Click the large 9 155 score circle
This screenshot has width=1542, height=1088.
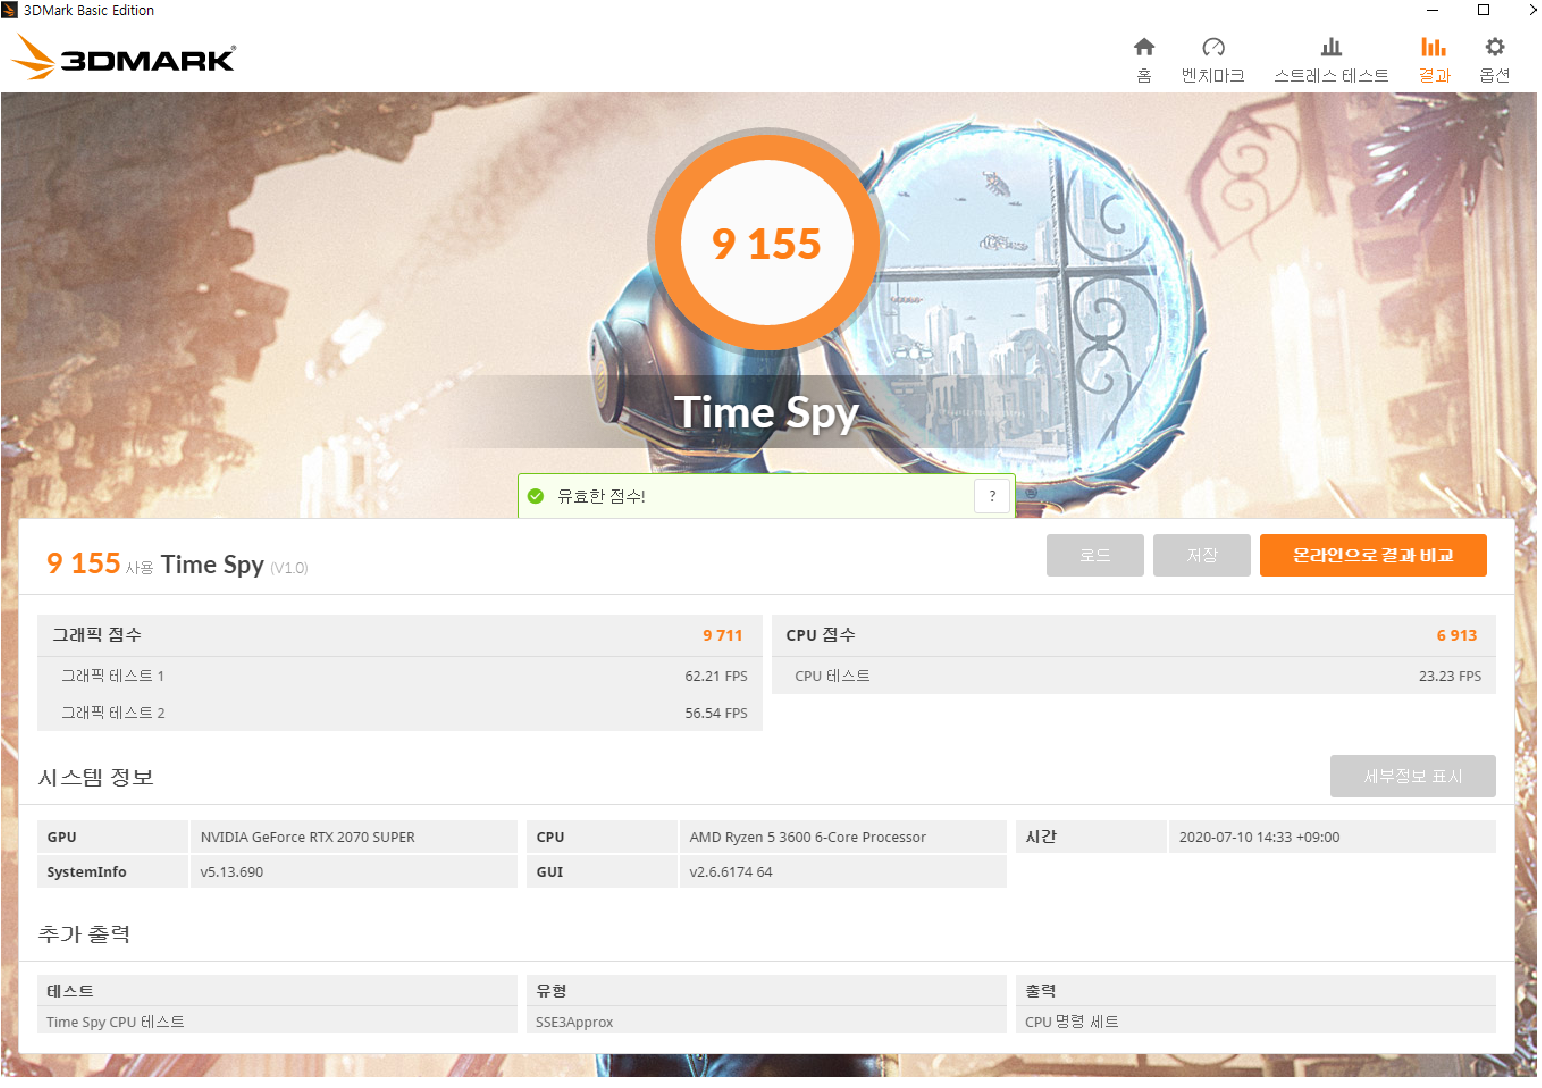click(767, 242)
